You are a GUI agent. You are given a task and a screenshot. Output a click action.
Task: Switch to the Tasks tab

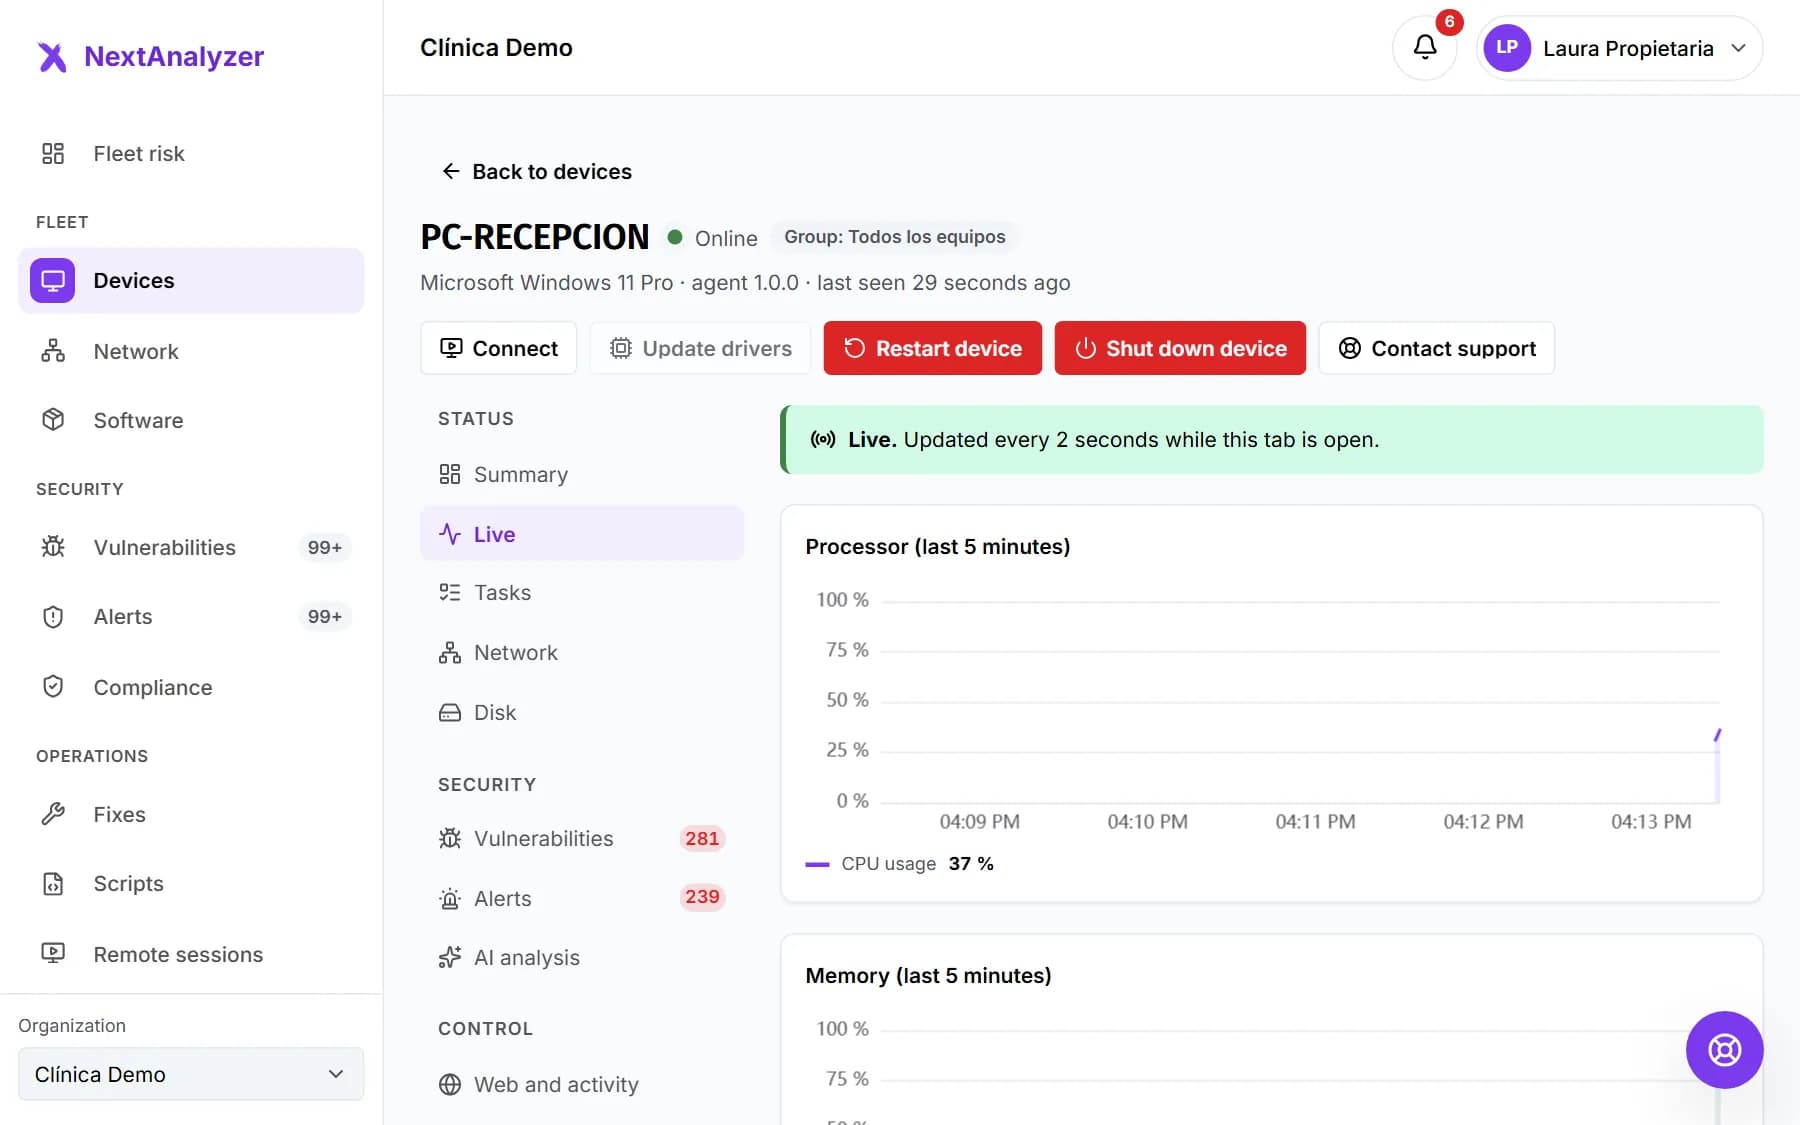(582, 593)
